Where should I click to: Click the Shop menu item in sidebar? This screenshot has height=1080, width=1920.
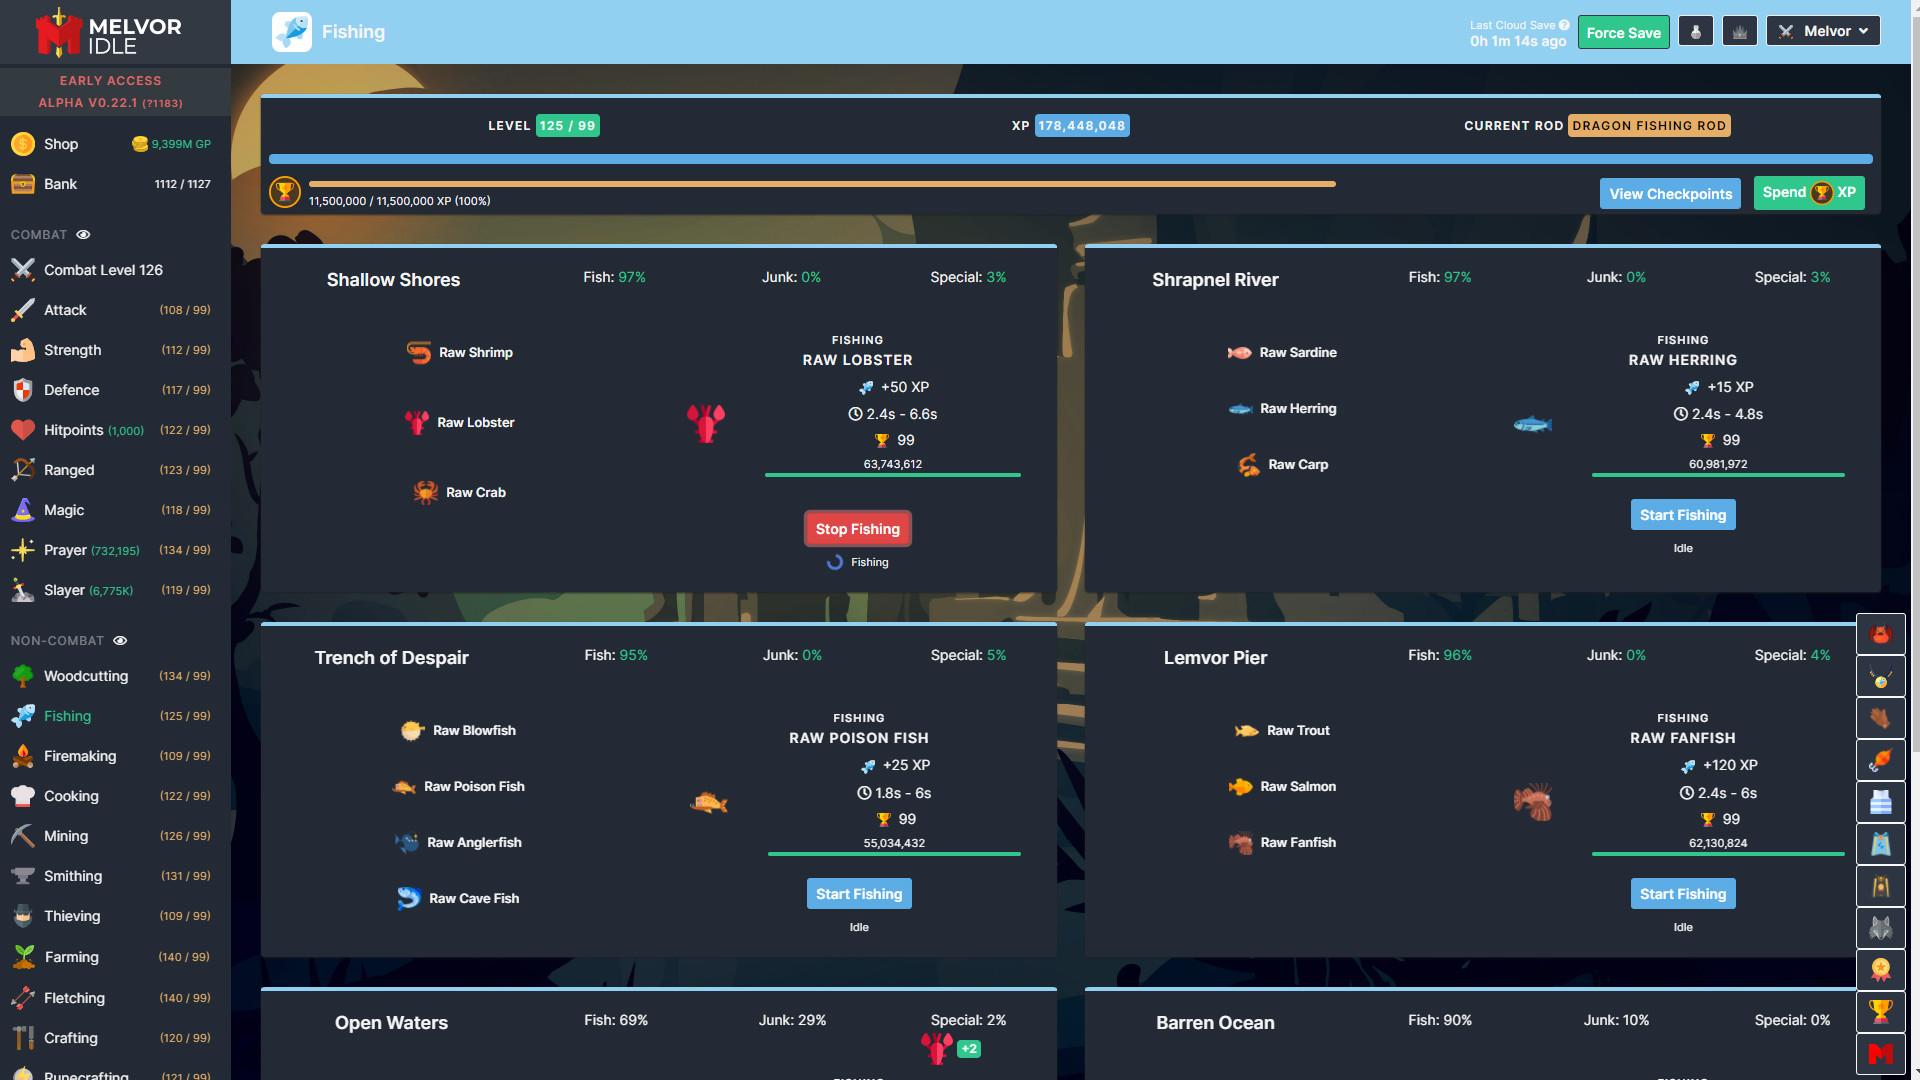click(62, 142)
